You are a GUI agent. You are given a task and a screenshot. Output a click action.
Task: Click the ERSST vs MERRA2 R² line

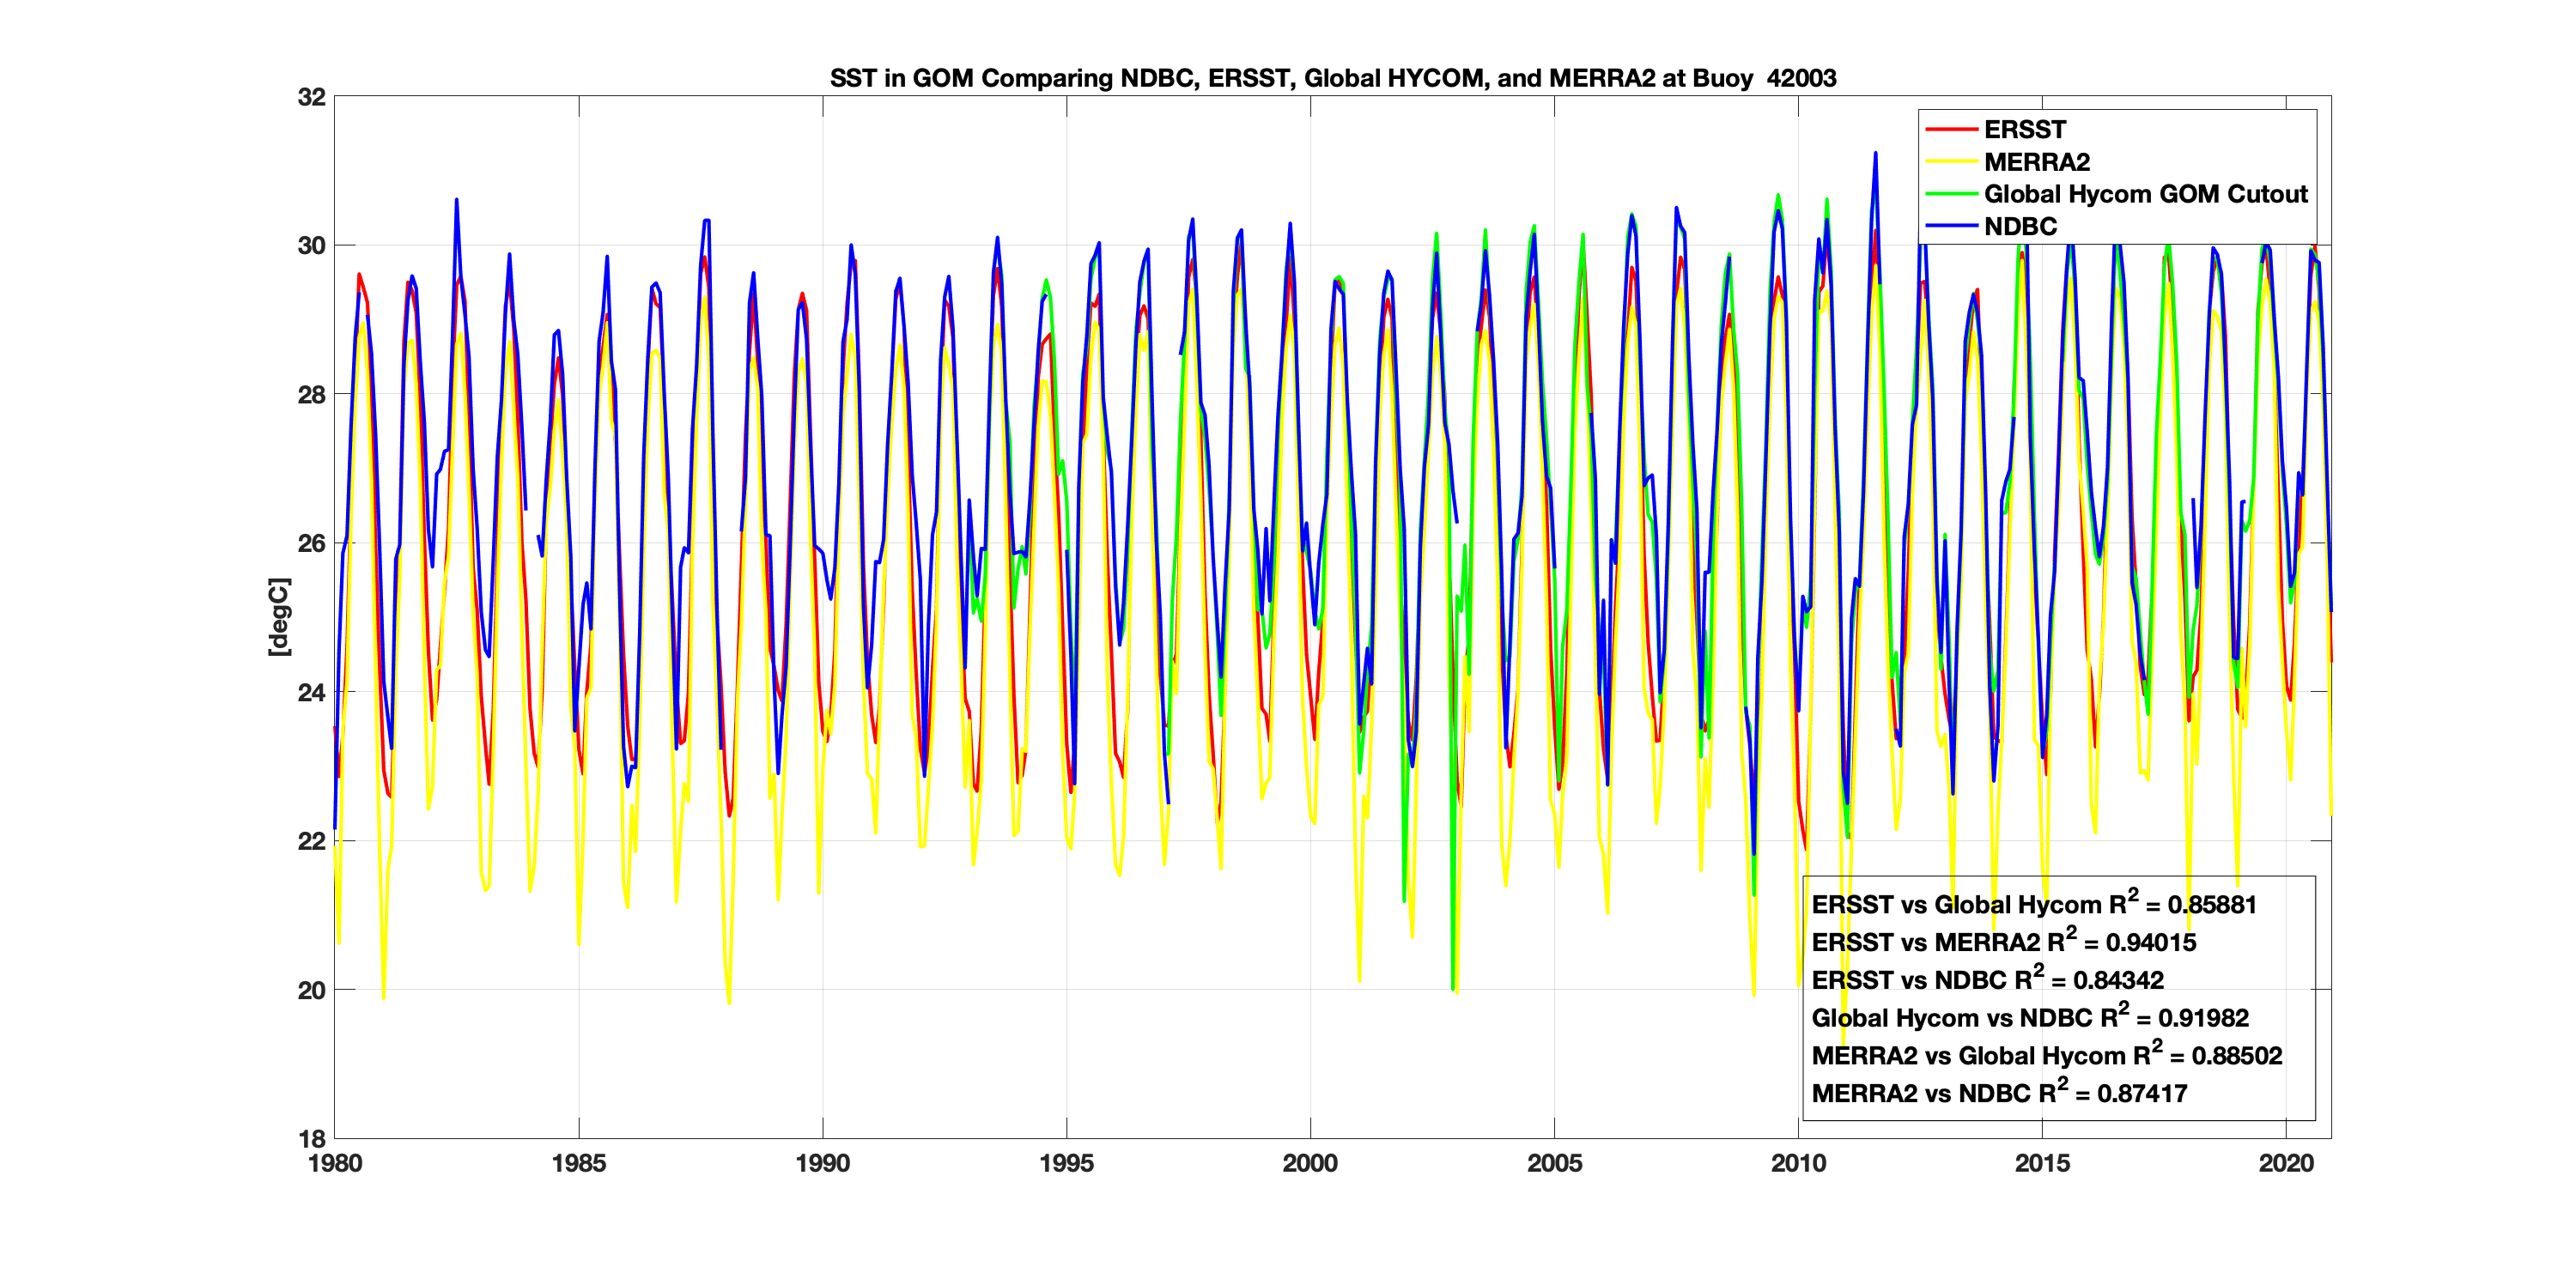(x=2003, y=942)
